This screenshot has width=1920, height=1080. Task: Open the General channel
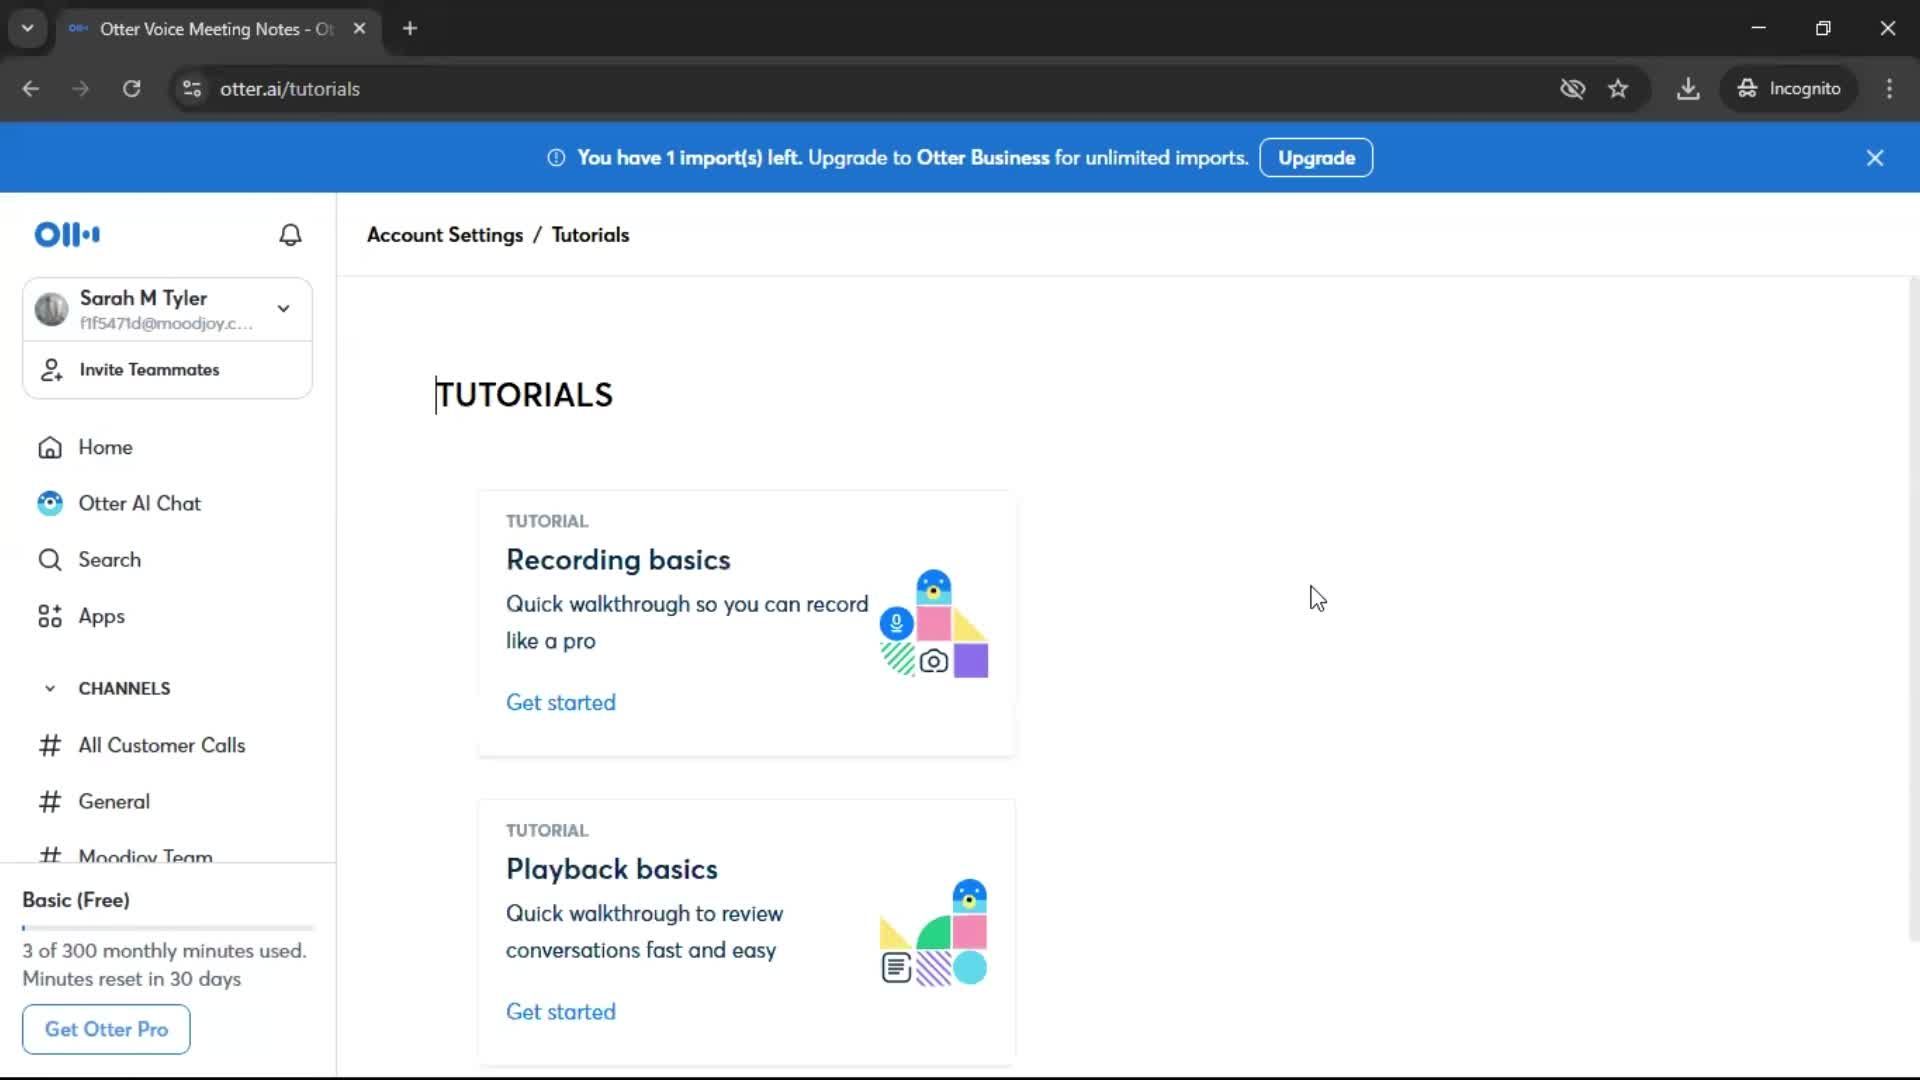click(x=114, y=802)
